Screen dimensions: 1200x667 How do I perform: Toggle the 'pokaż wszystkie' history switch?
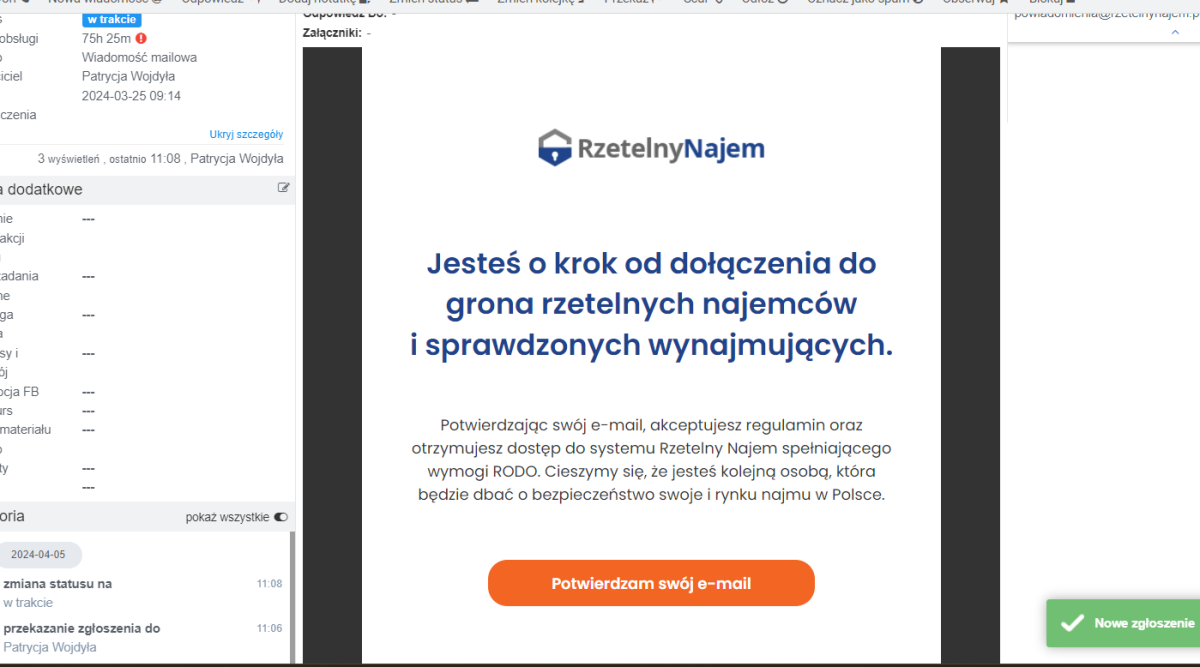tap(280, 517)
